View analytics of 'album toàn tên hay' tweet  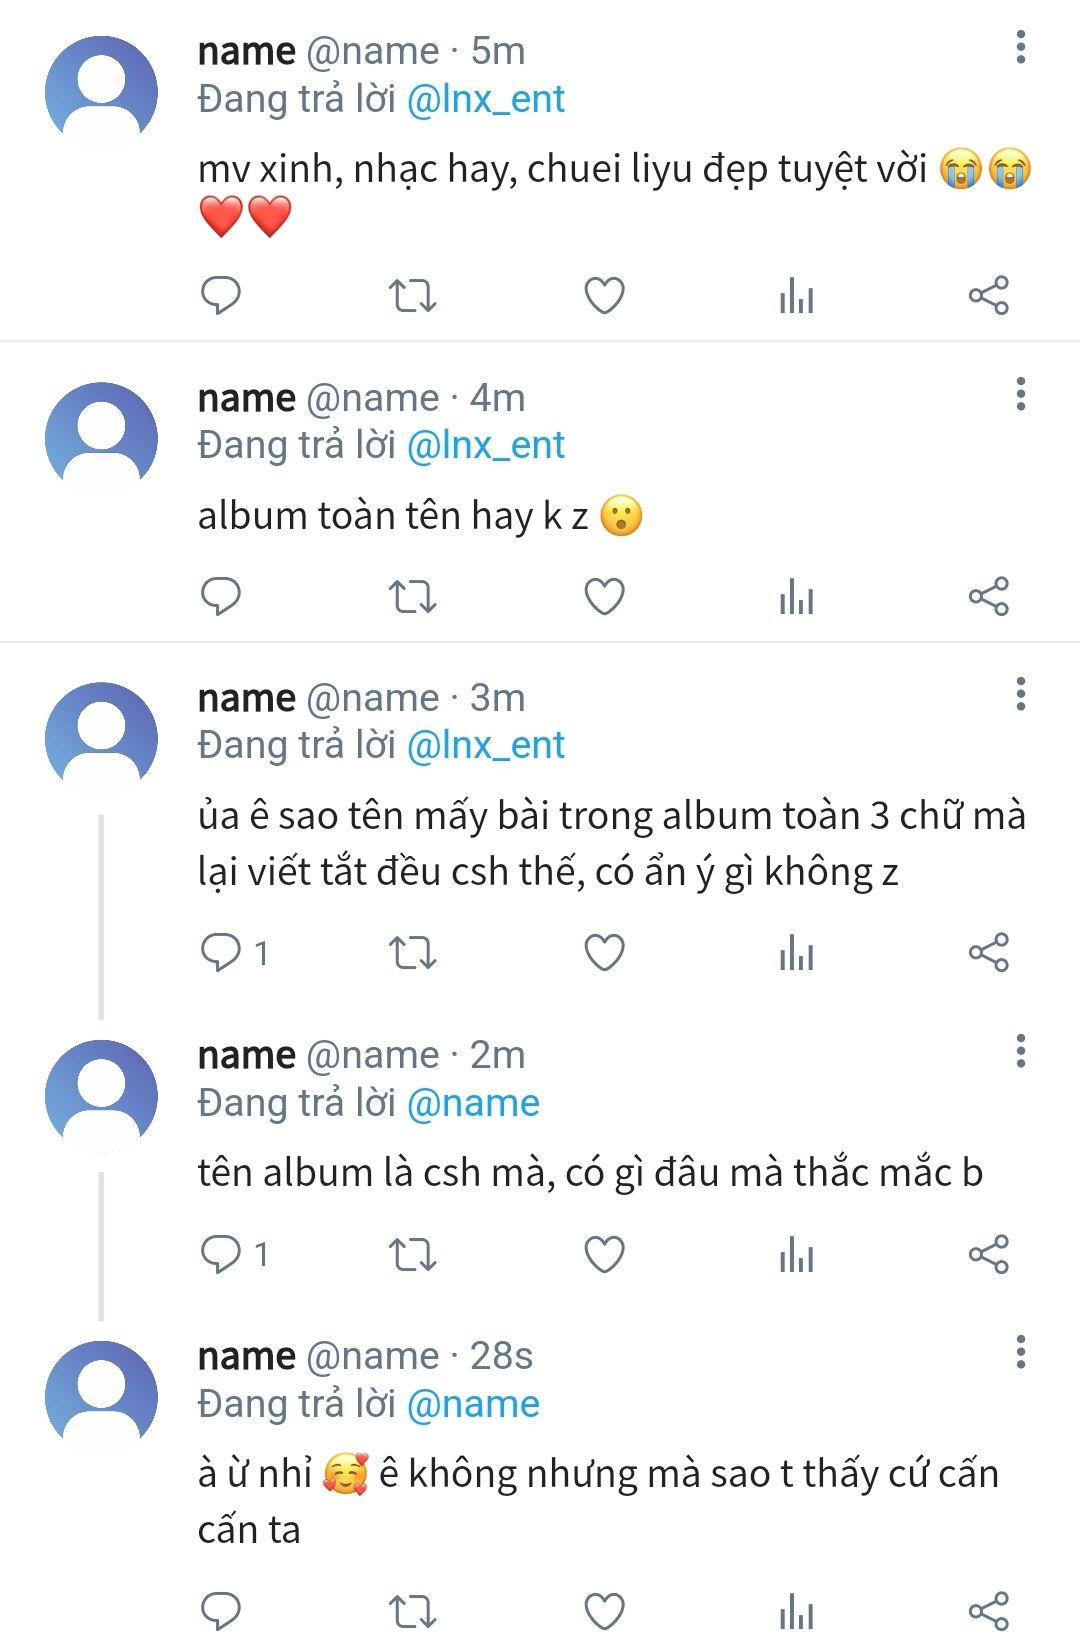pos(796,596)
